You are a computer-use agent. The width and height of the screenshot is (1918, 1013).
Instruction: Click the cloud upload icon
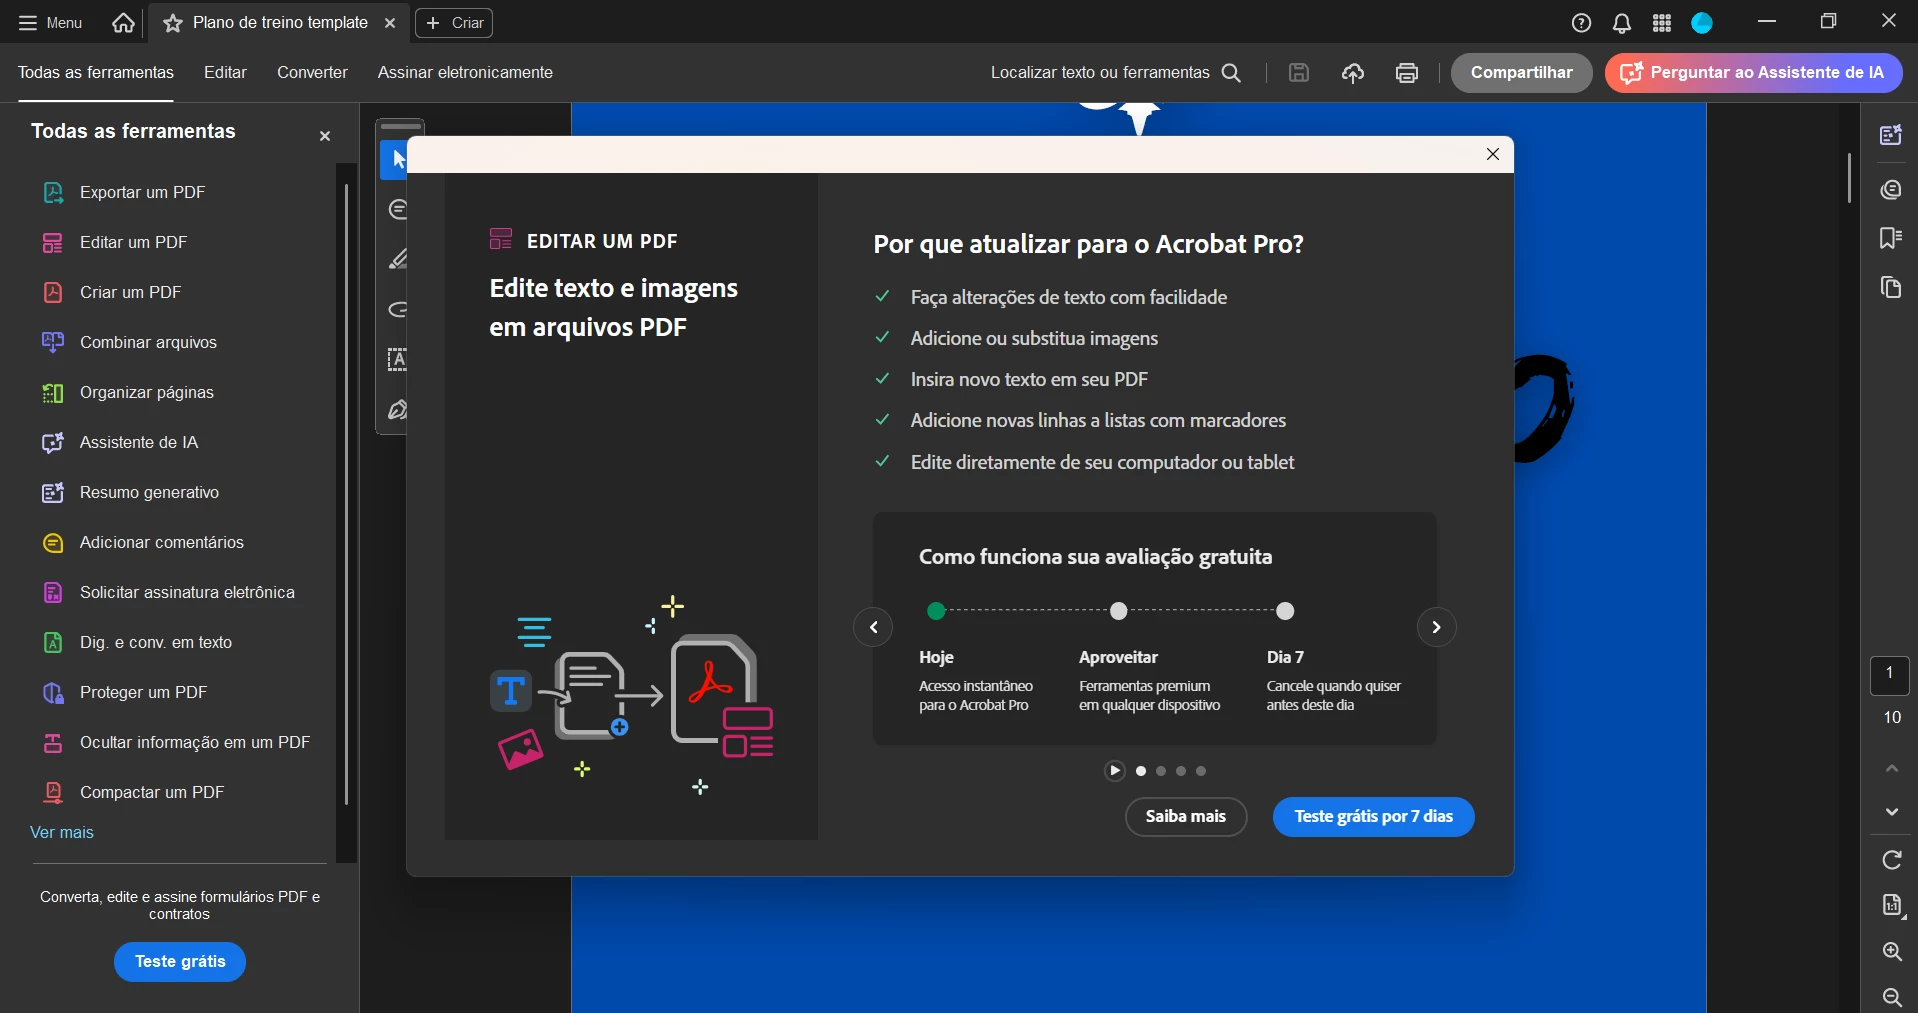(1352, 72)
